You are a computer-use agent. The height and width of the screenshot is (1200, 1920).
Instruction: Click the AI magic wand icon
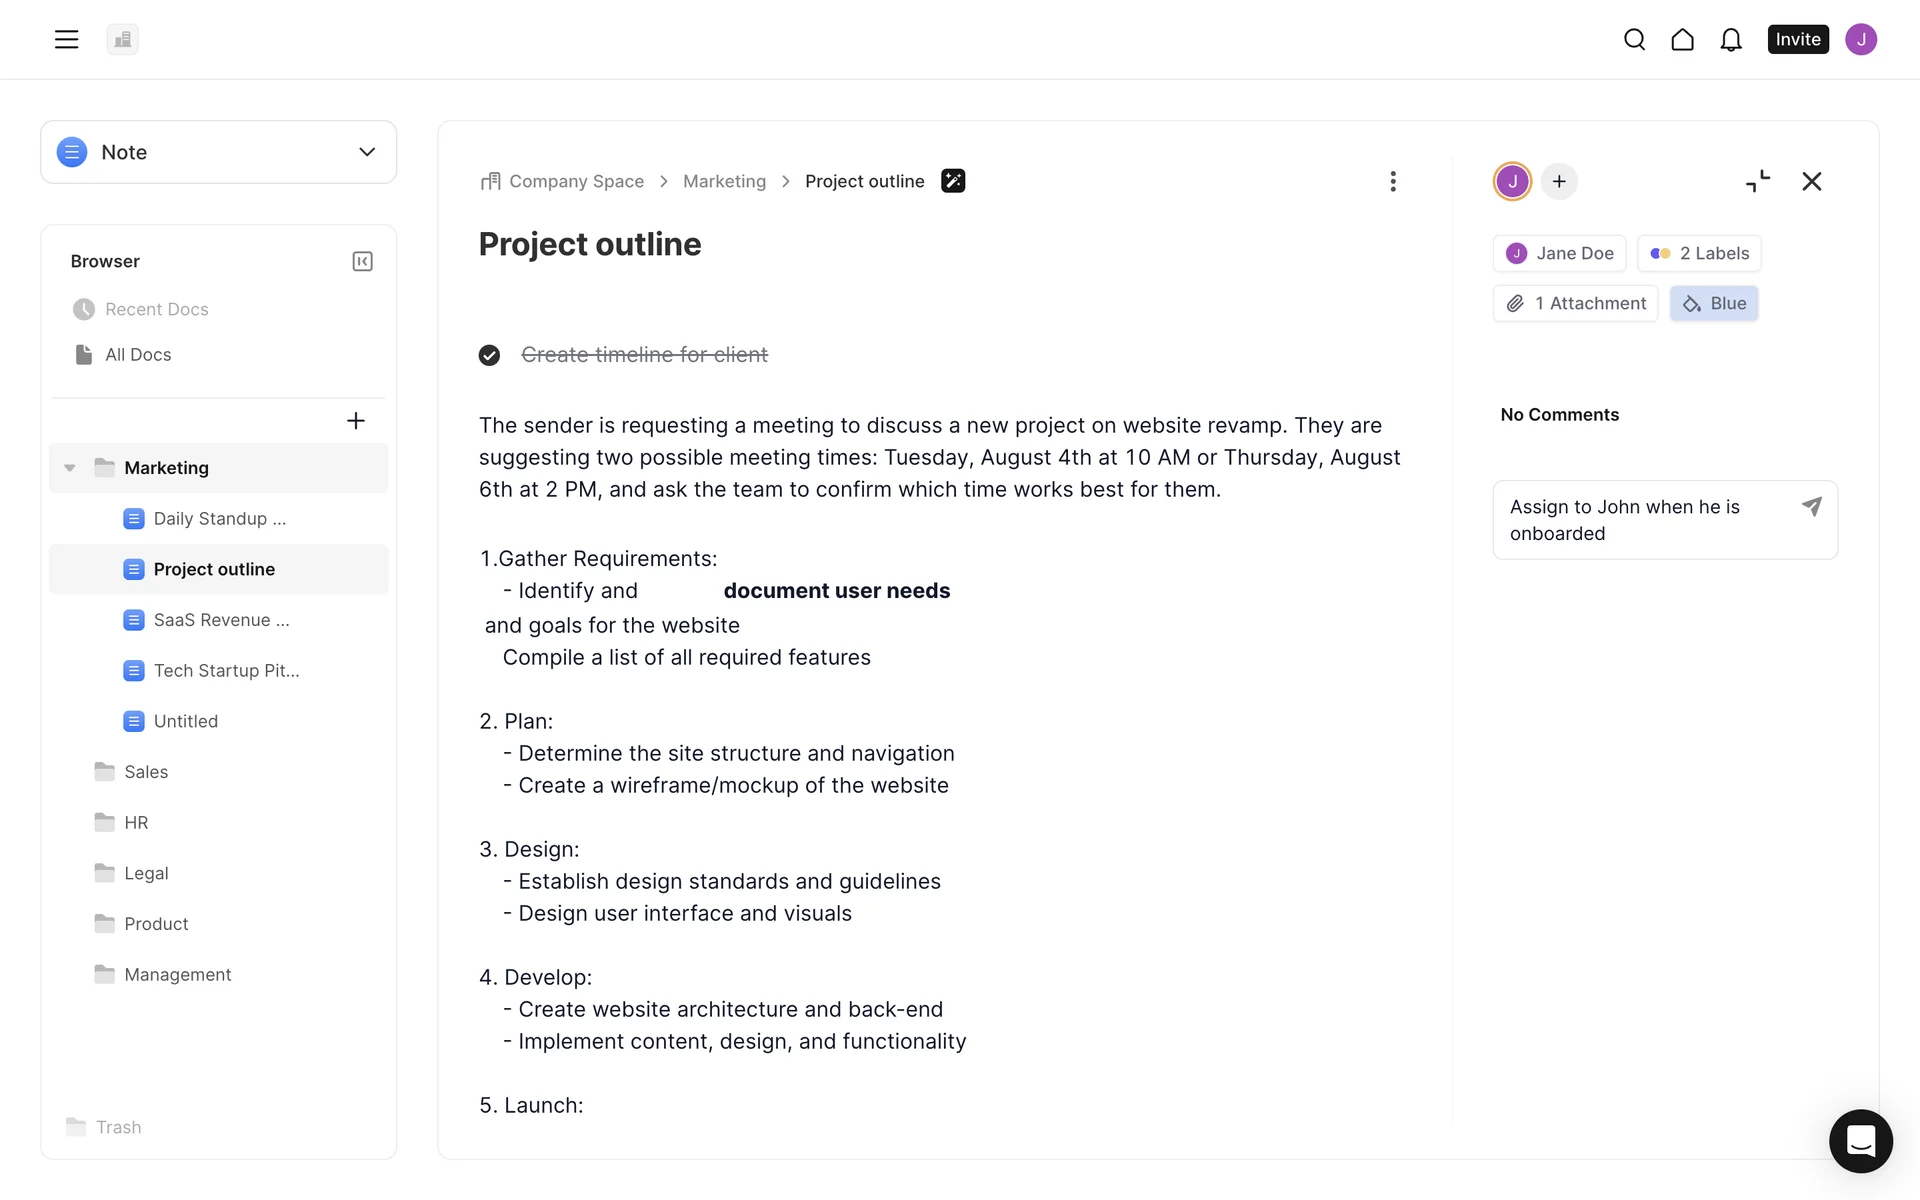click(x=953, y=181)
